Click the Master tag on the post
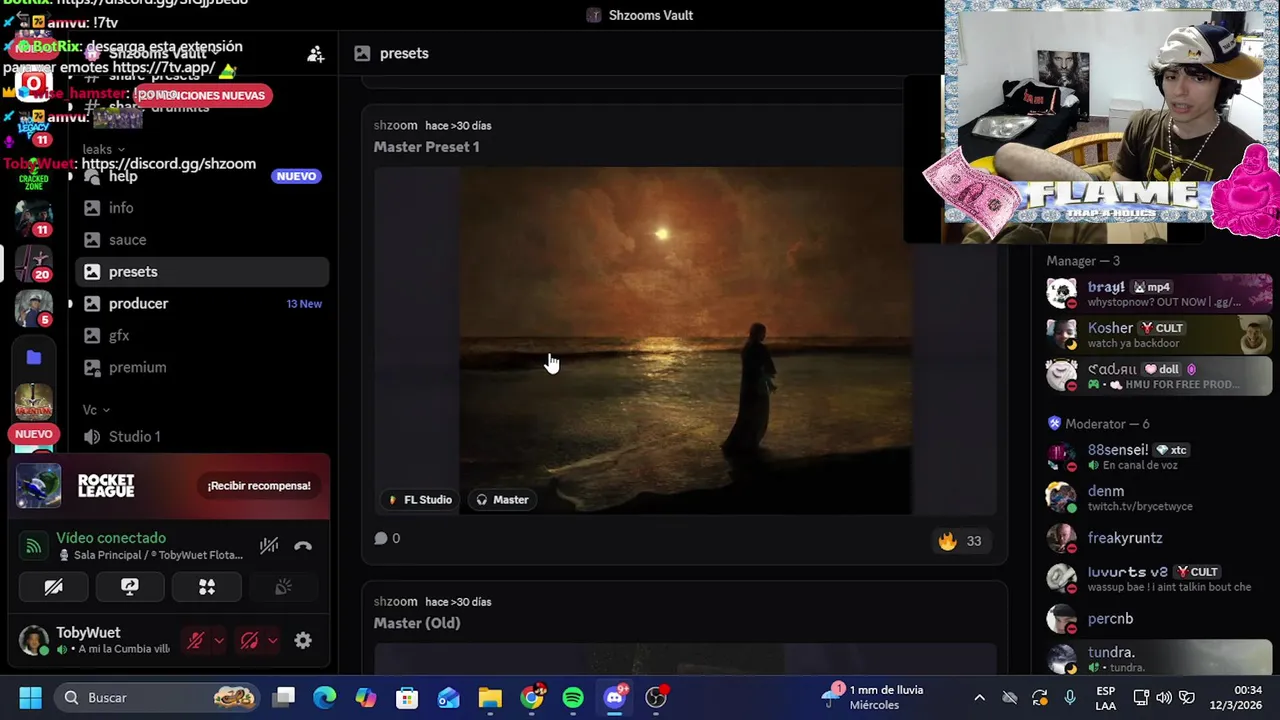Screen dimensions: 1280x720 503,500
